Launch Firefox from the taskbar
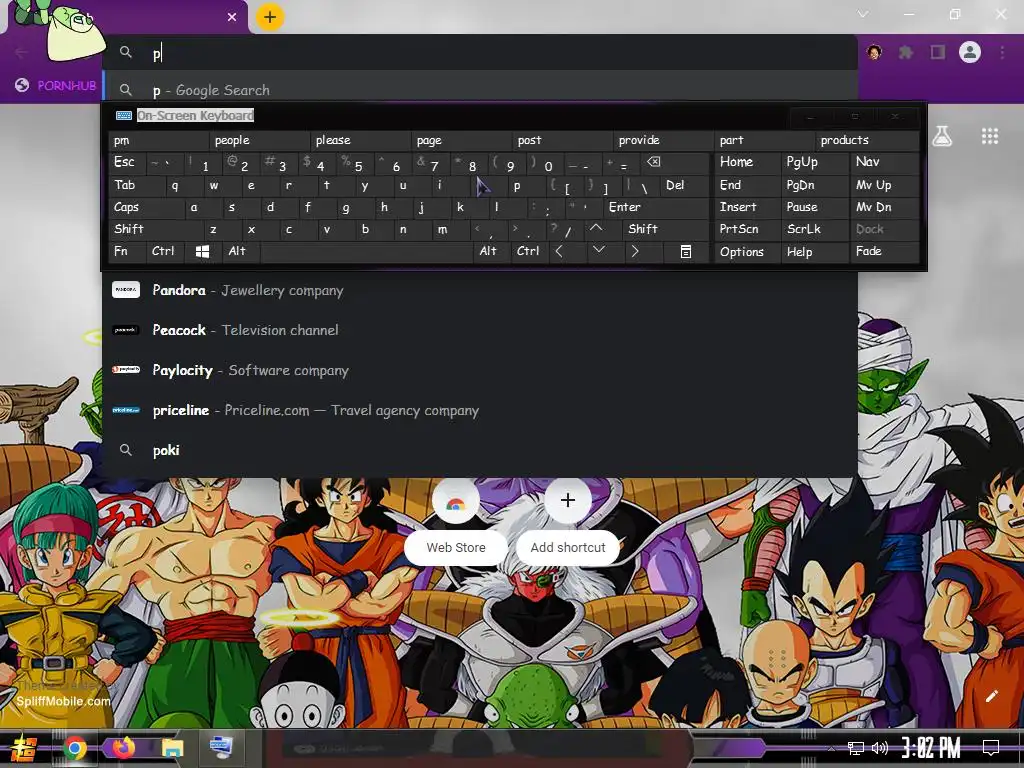 click(123, 748)
